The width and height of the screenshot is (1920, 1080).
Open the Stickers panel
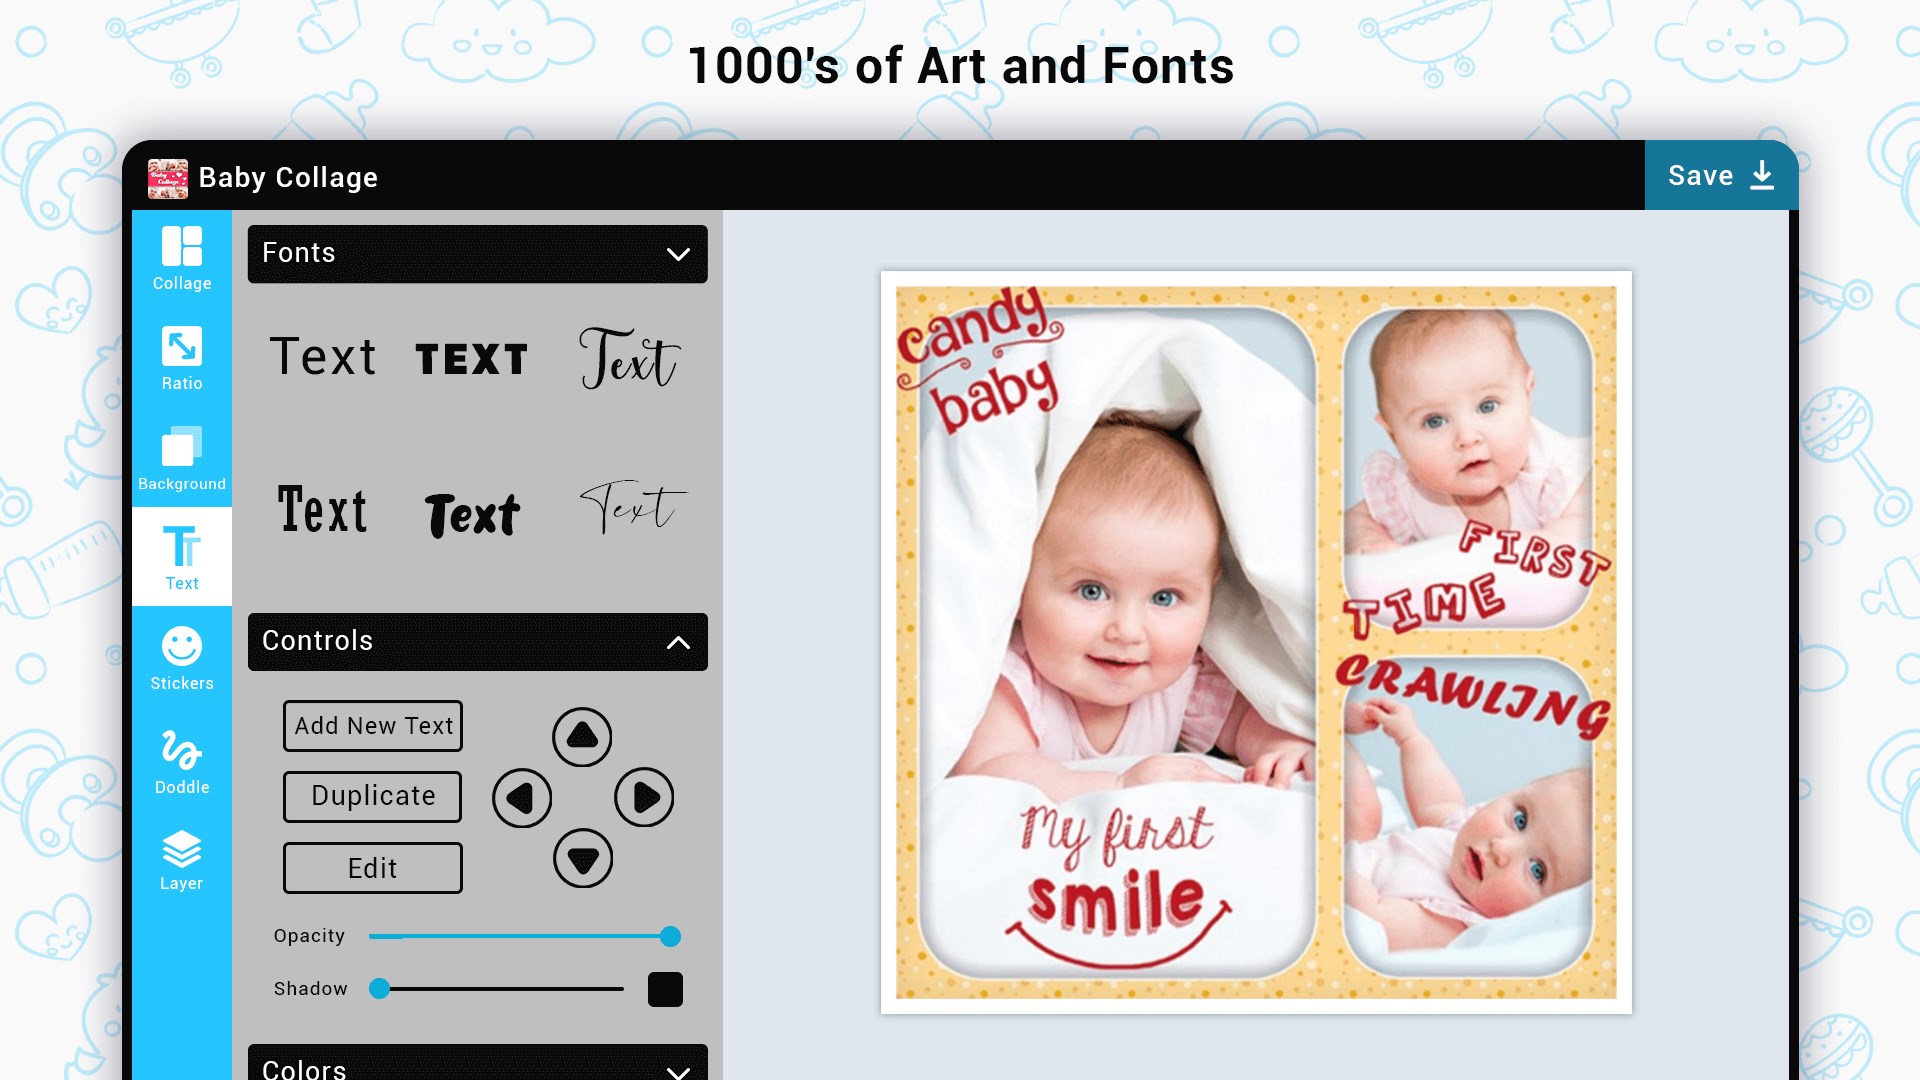tap(182, 658)
